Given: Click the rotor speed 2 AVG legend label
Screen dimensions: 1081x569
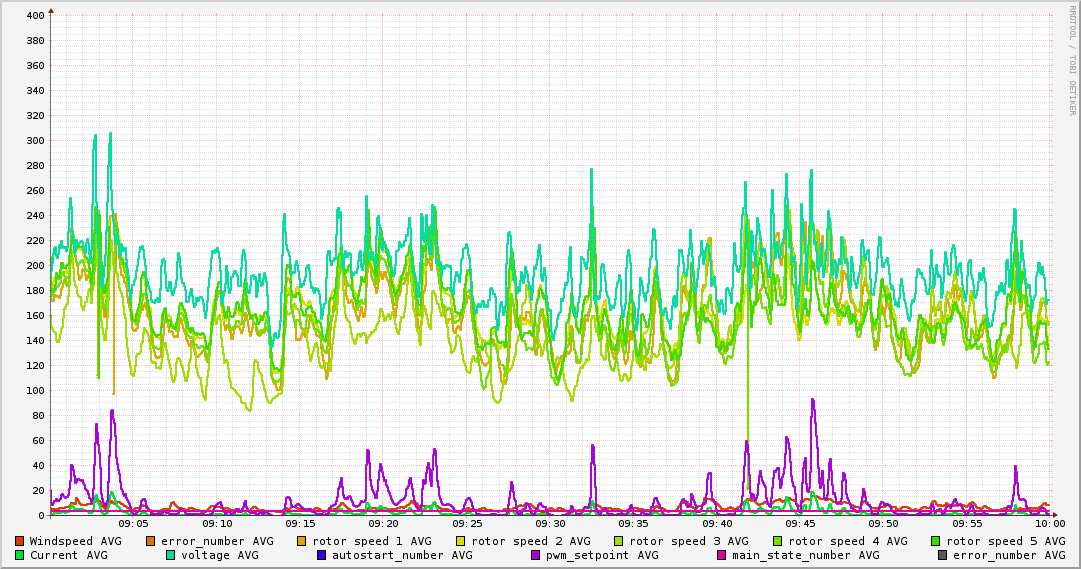Looking at the screenshot, I should tap(530, 541).
